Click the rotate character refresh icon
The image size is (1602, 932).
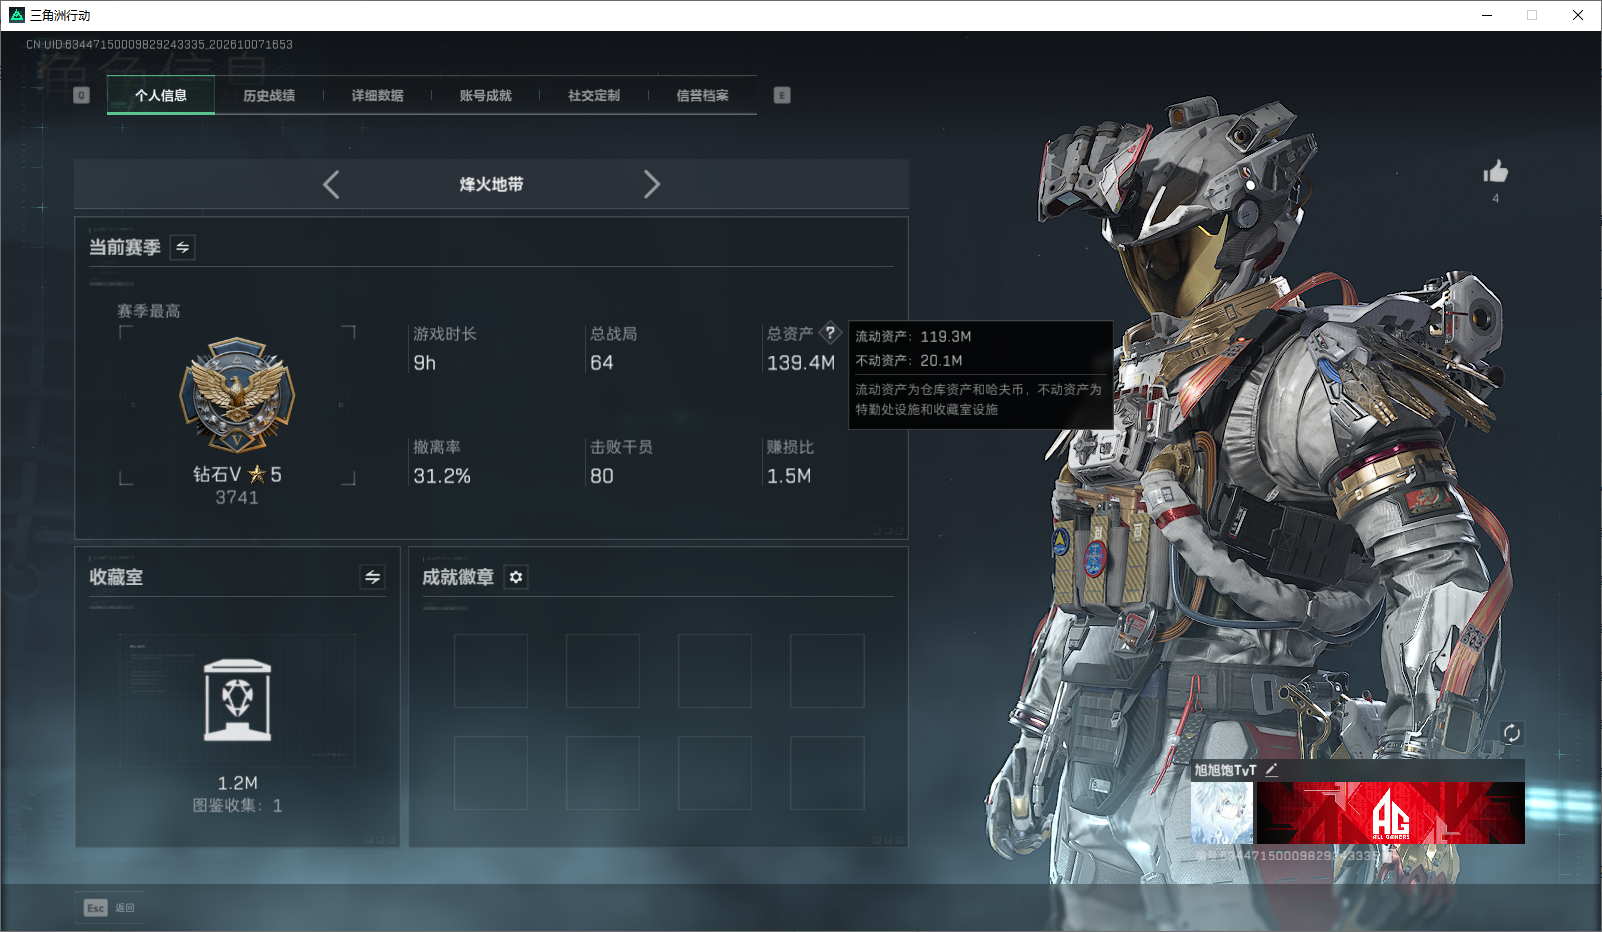click(x=1511, y=733)
